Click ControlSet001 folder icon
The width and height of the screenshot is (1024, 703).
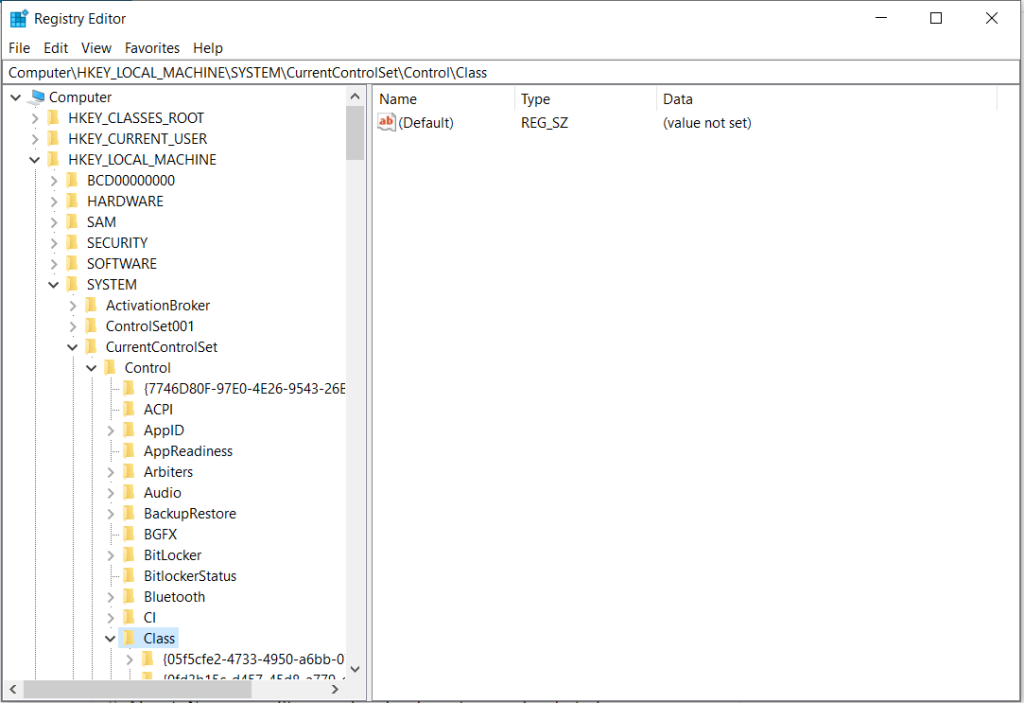(92, 326)
